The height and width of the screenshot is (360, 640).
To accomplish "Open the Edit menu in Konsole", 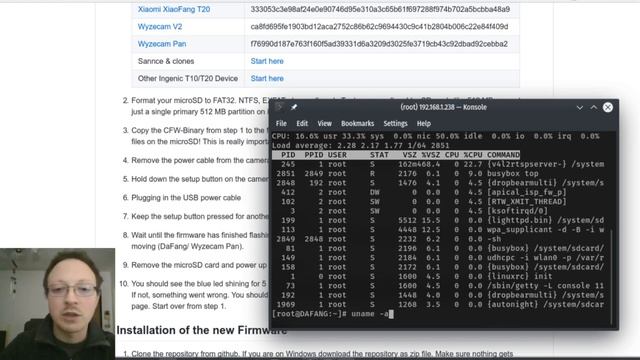I will [302, 123].
